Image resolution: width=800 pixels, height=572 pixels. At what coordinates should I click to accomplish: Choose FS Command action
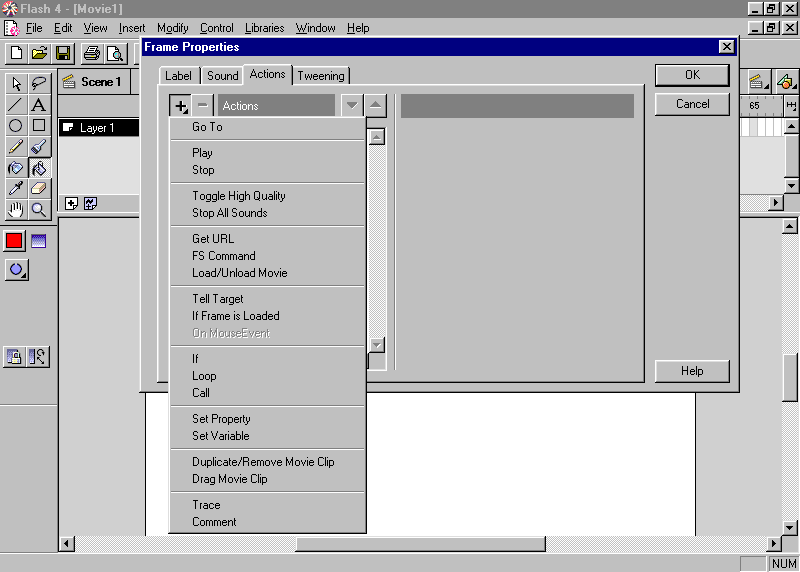click(267, 256)
